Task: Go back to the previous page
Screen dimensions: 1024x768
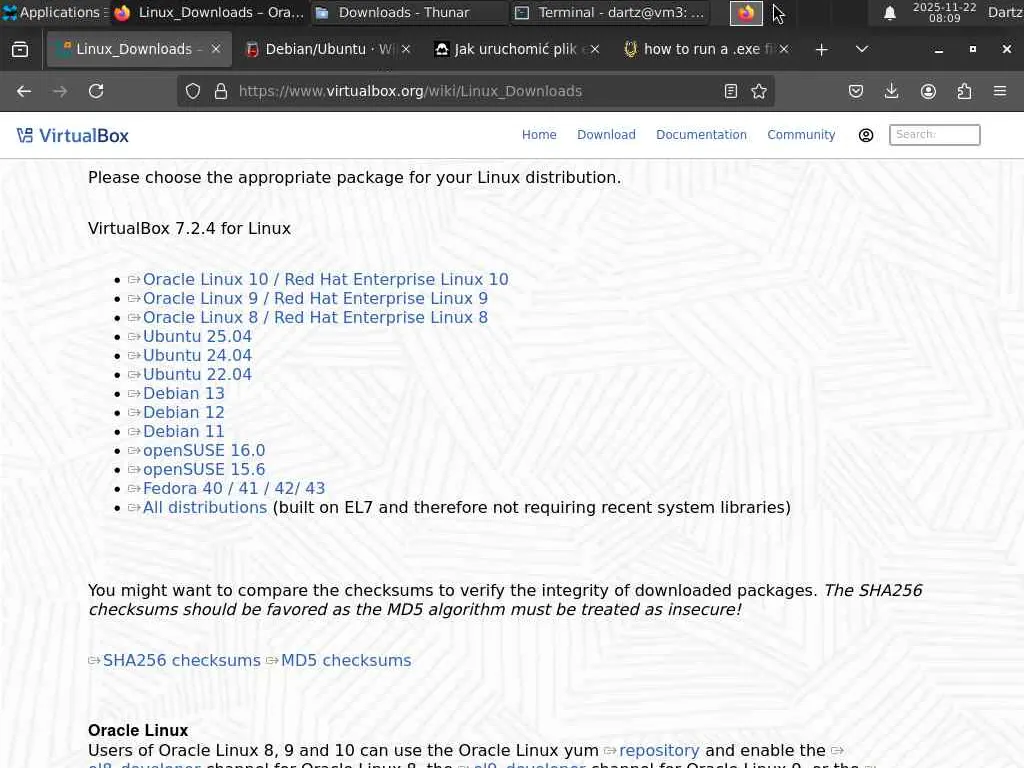Action: tap(24, 91)
